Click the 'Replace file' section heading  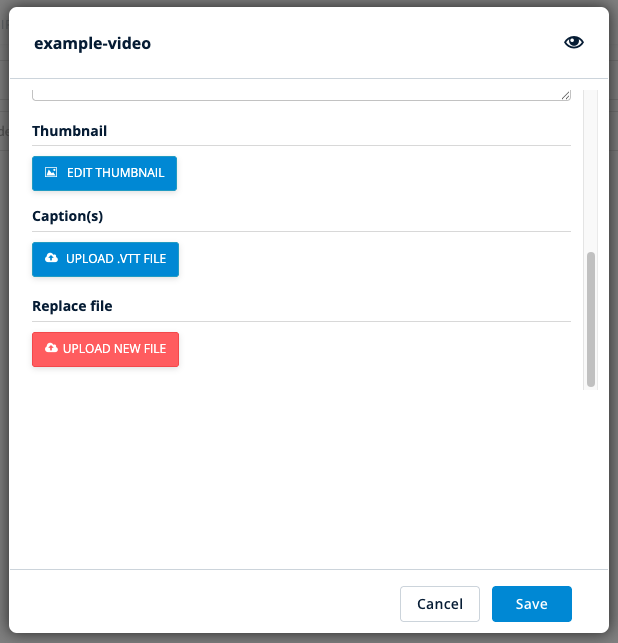(72, 306)
